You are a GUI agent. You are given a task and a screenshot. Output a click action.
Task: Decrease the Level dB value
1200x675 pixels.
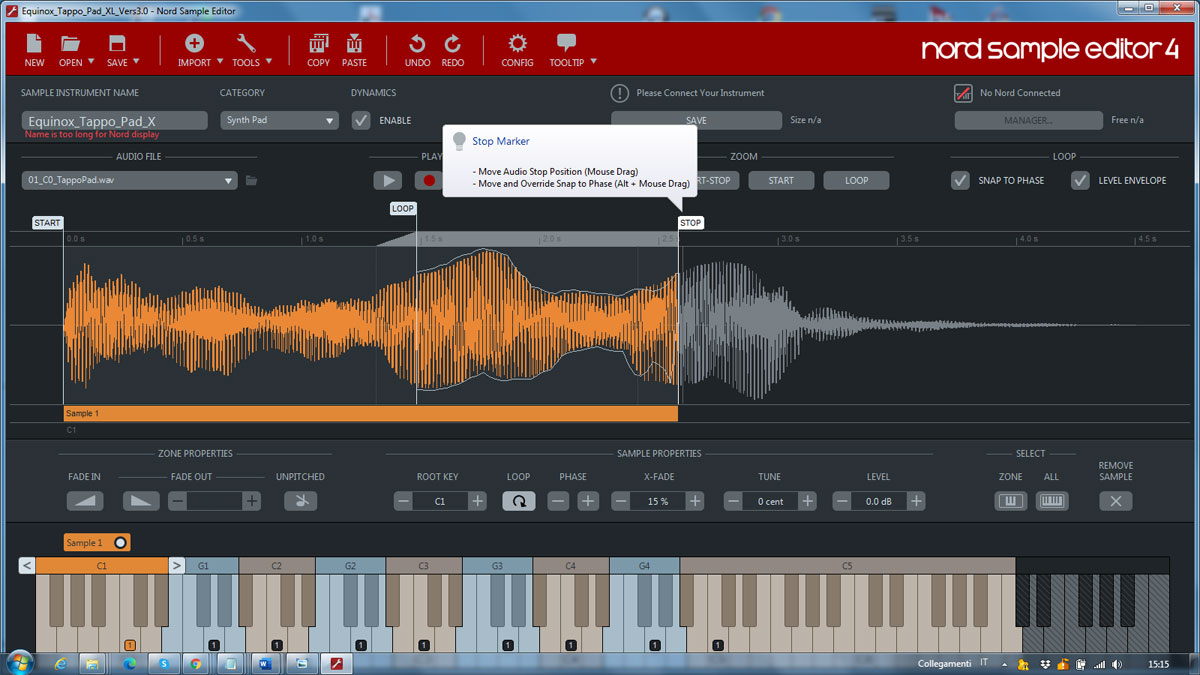pyautogui.click(x=843, y=501)
